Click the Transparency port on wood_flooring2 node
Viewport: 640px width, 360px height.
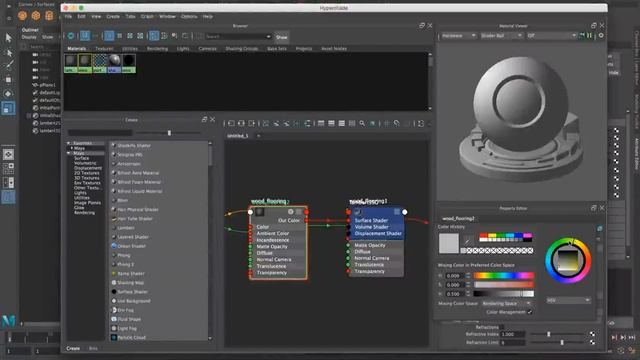point(250,273)
